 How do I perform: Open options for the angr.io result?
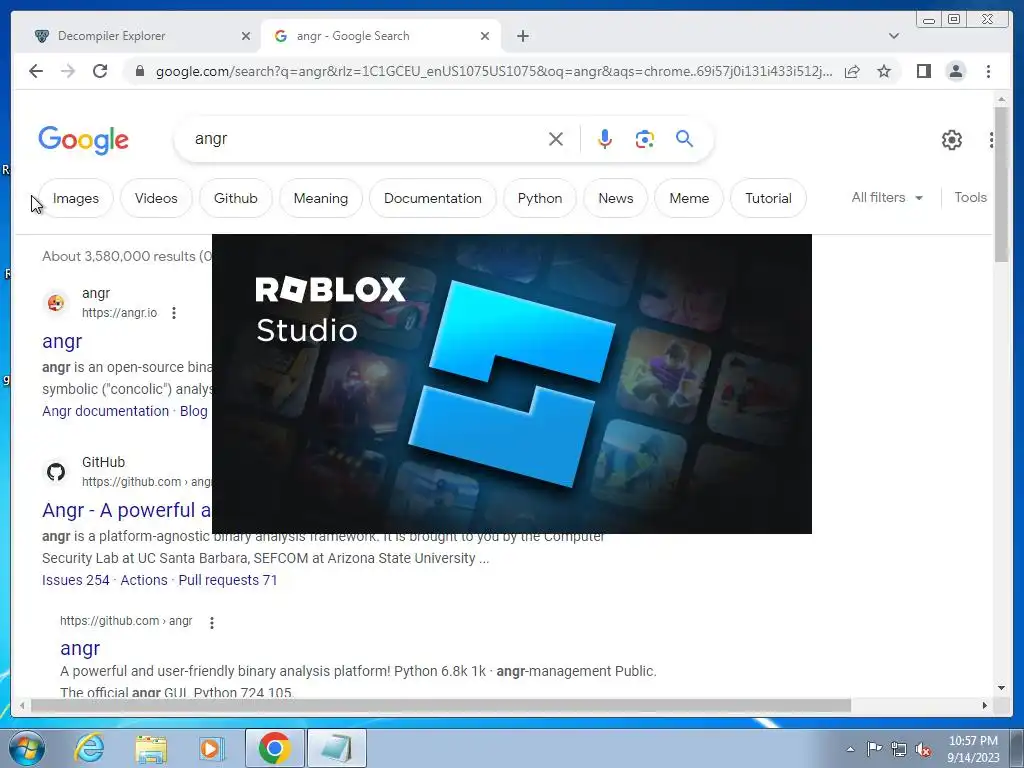(174, 313)
